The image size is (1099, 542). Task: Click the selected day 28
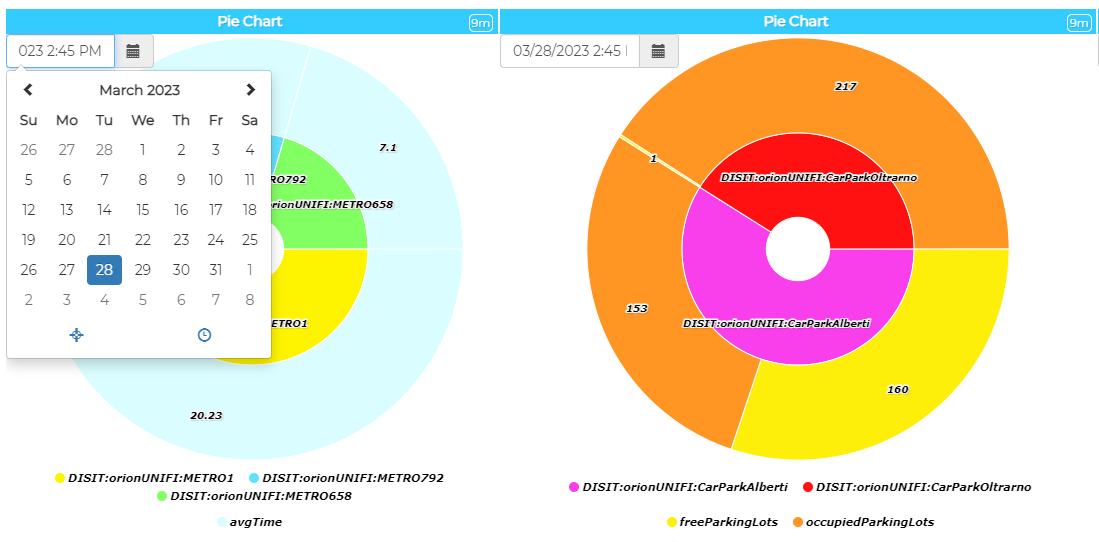click(x=104, y=270)
